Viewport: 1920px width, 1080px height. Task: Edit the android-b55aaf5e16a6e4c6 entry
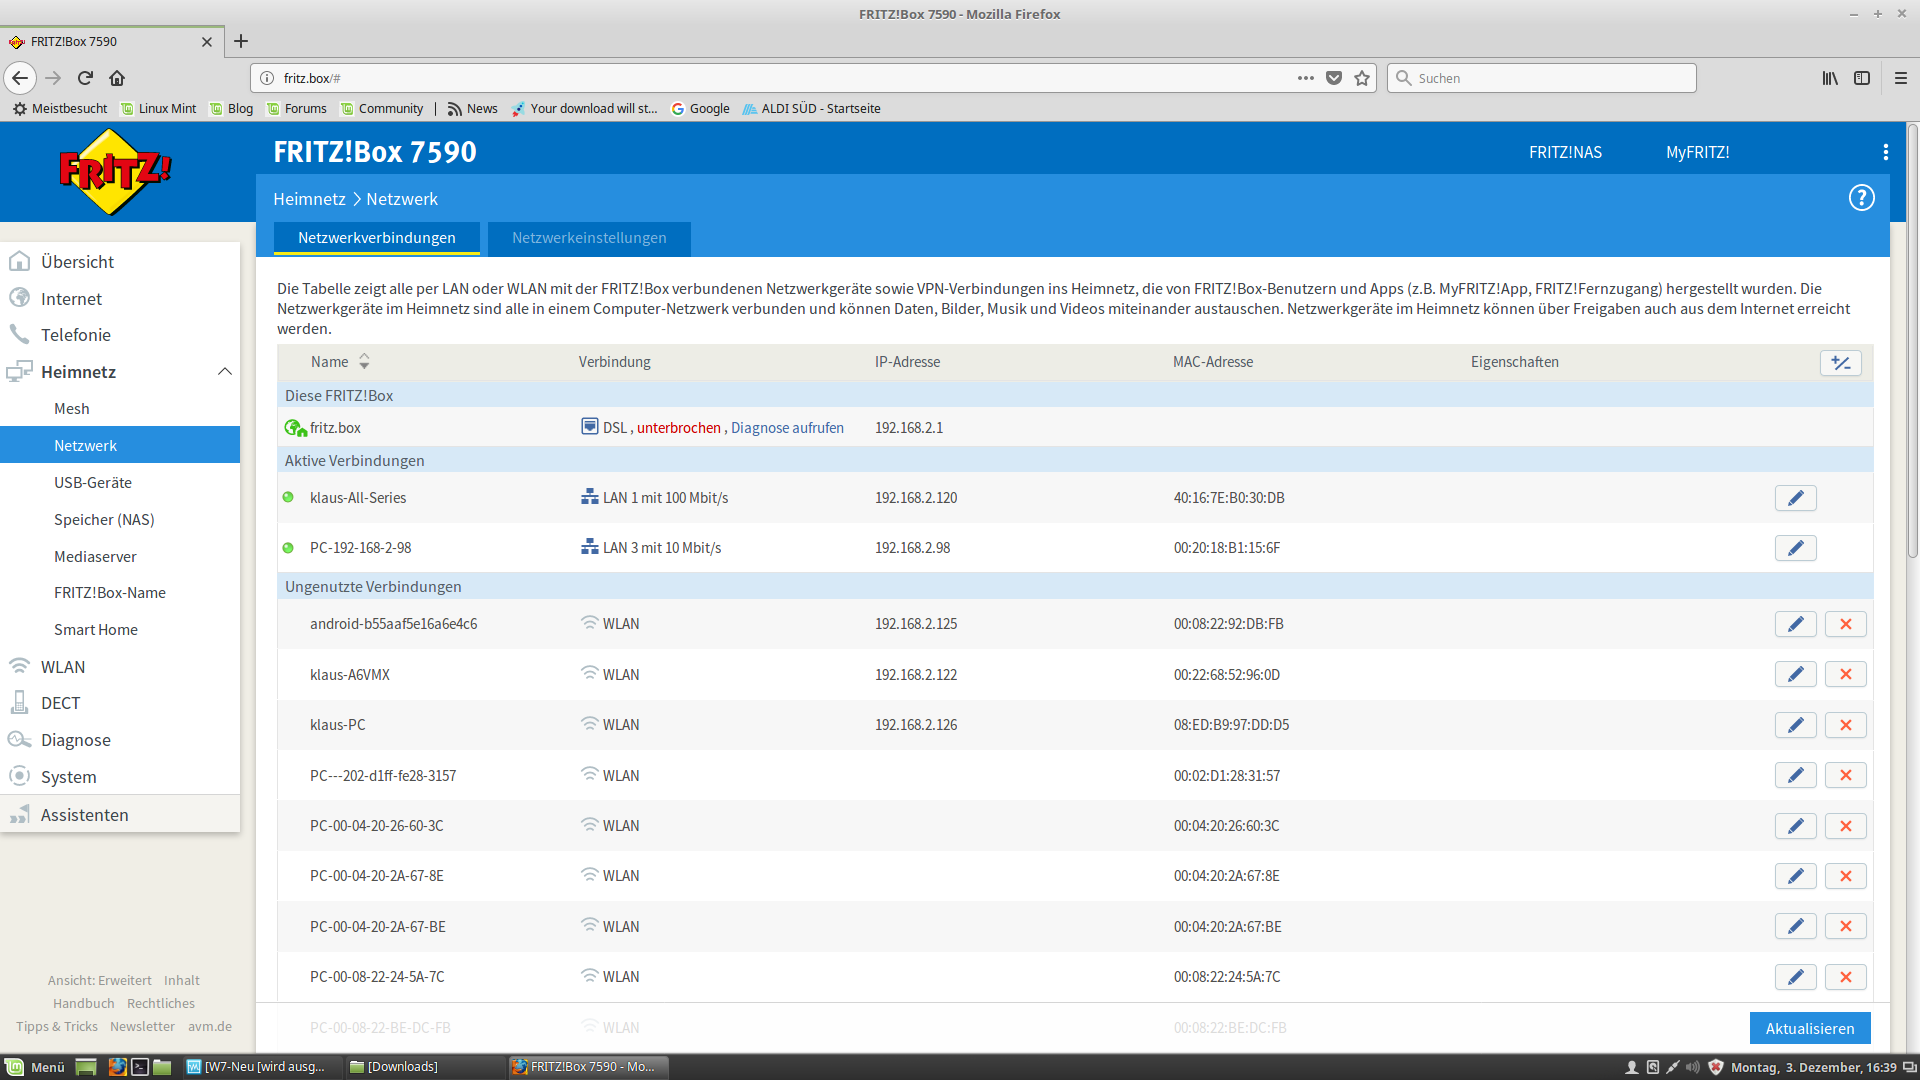1795,624
